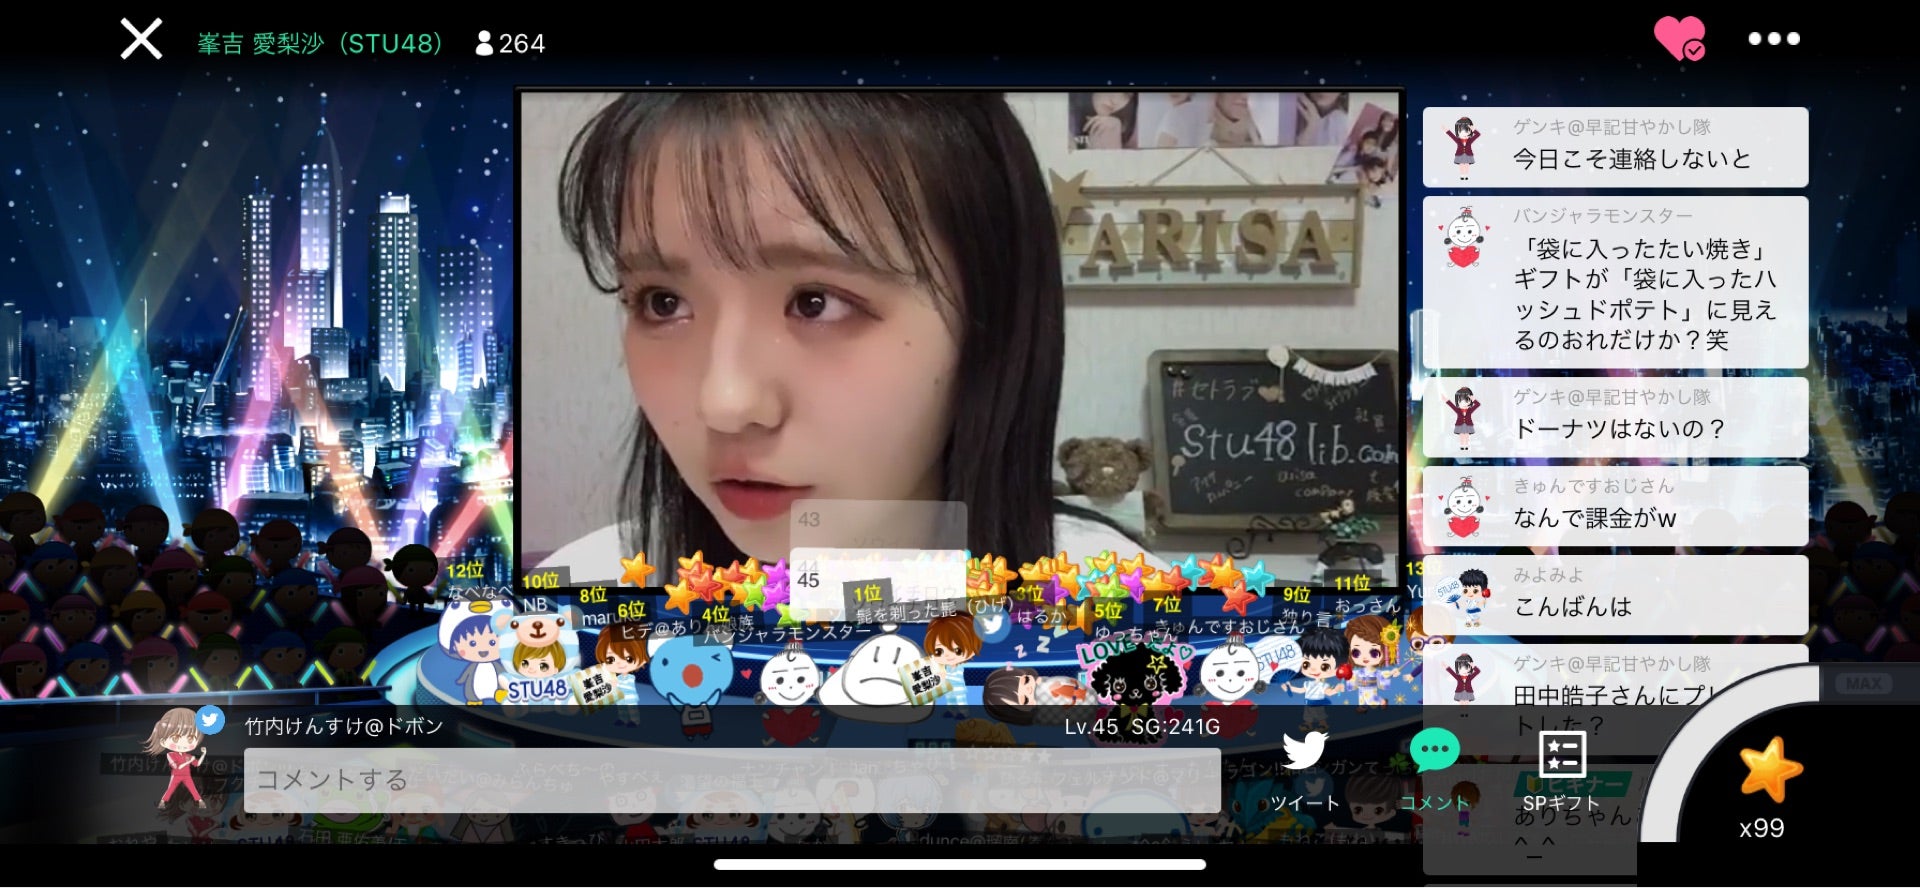
Task: Open バンジャラモンスター's long たい焼き comment
Action: coord(1615,282)
